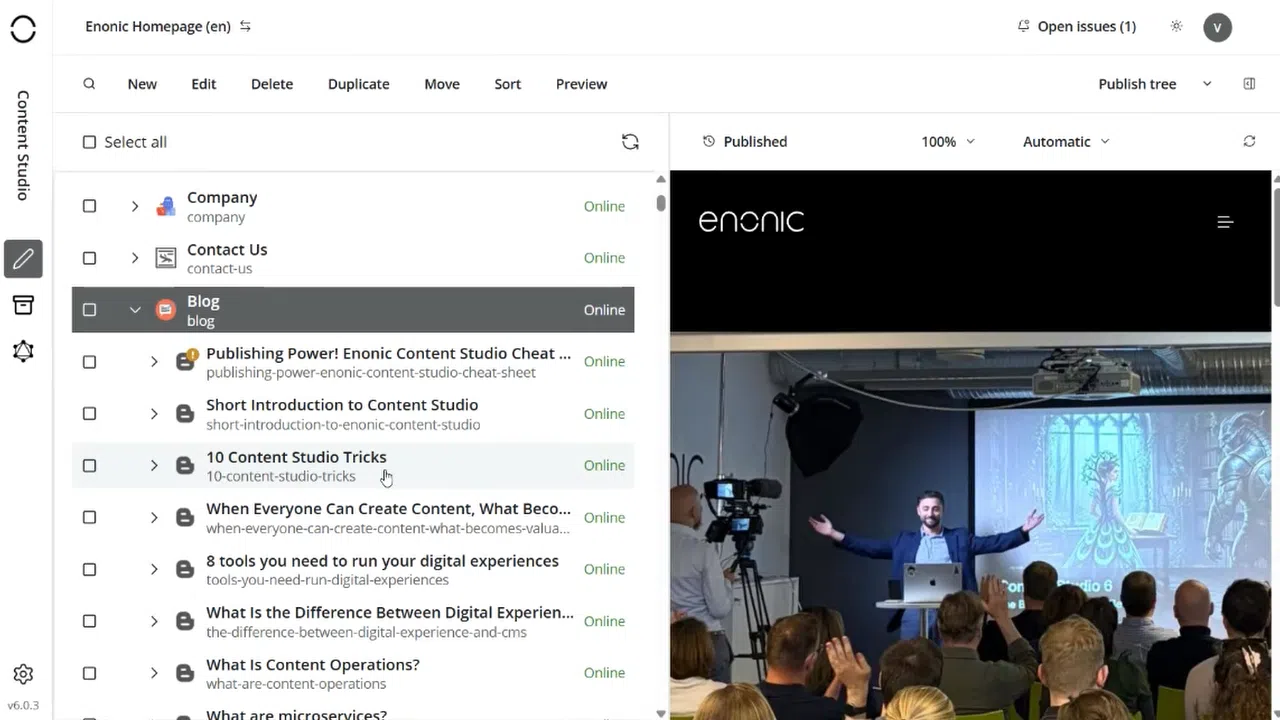Expand the Publishing Power article node
The height and width of the screenshot is (720, 1280).
click(x=154, y=362)
